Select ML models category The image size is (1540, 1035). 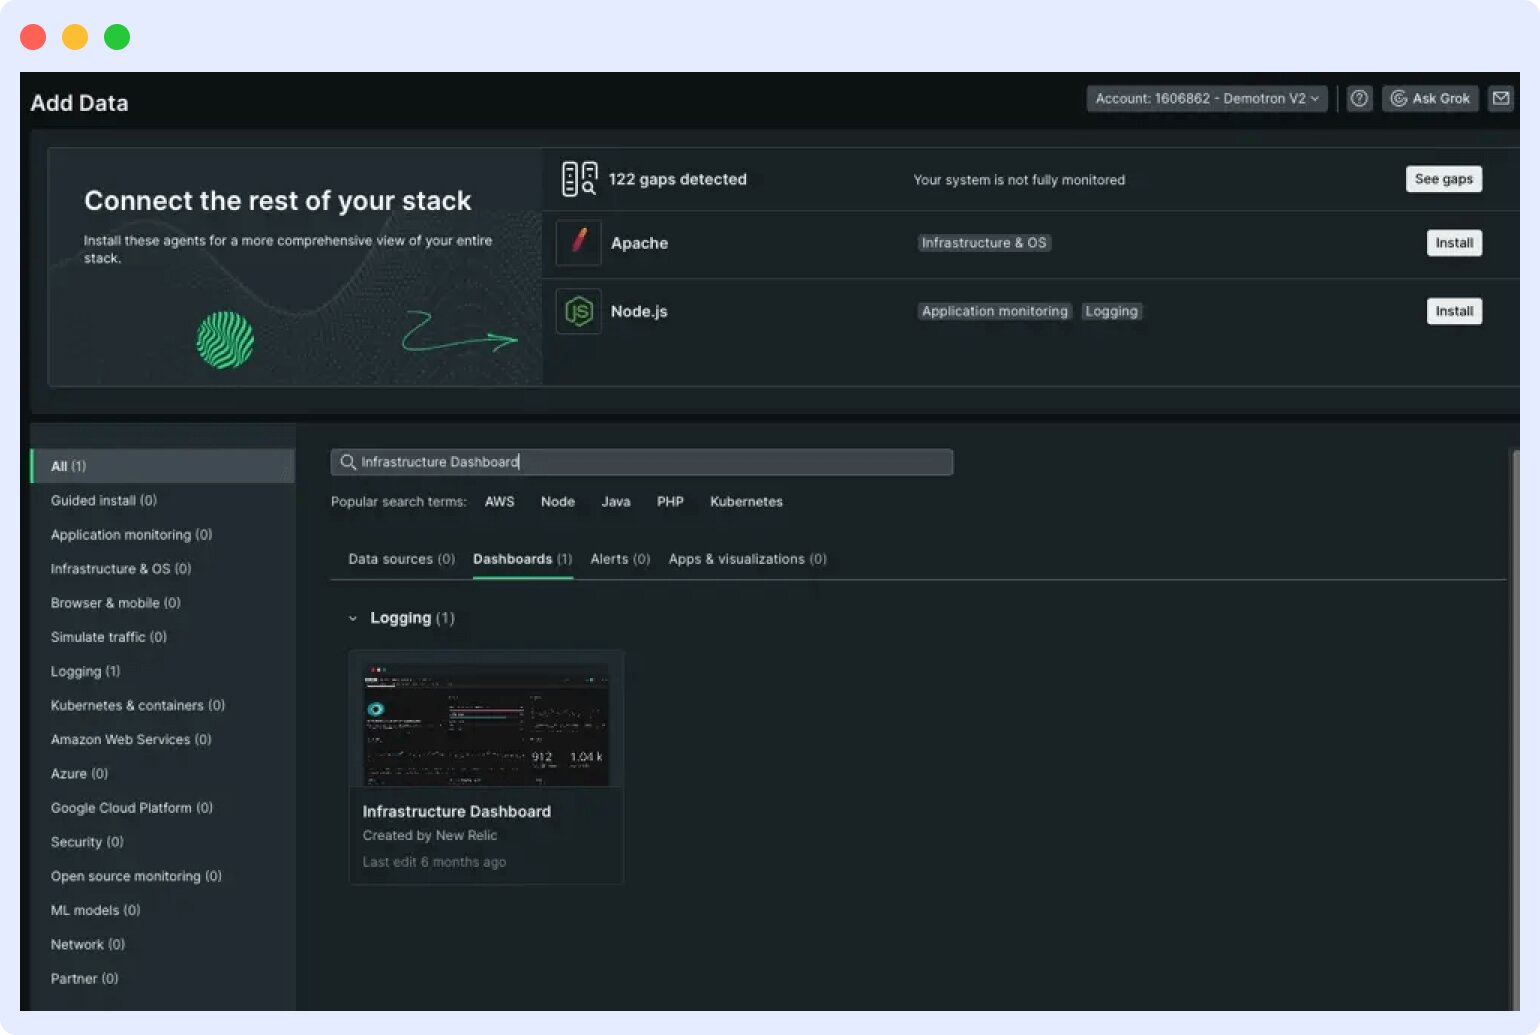pyautogui.click(x=95, y=910)
